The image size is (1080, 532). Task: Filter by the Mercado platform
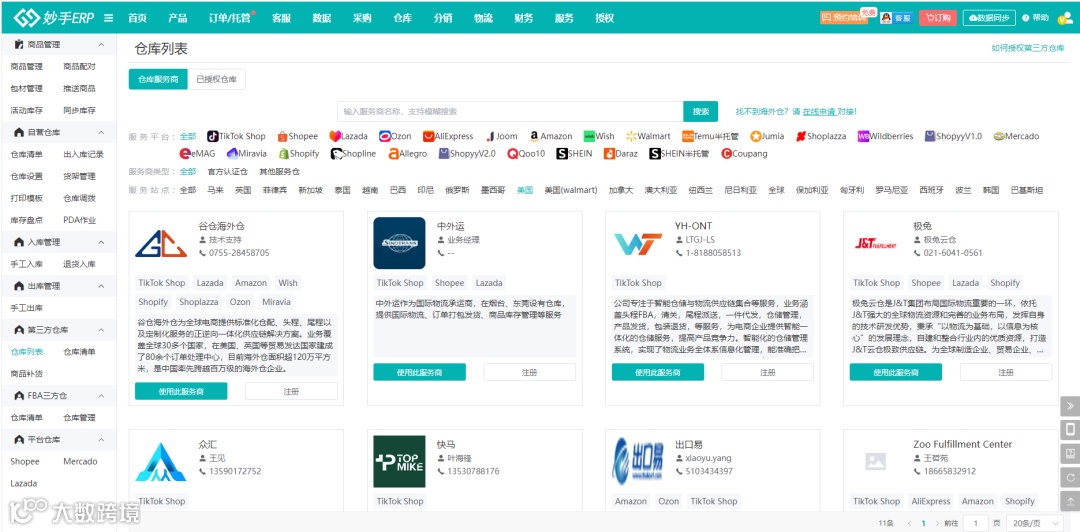tap(1016, 136)
